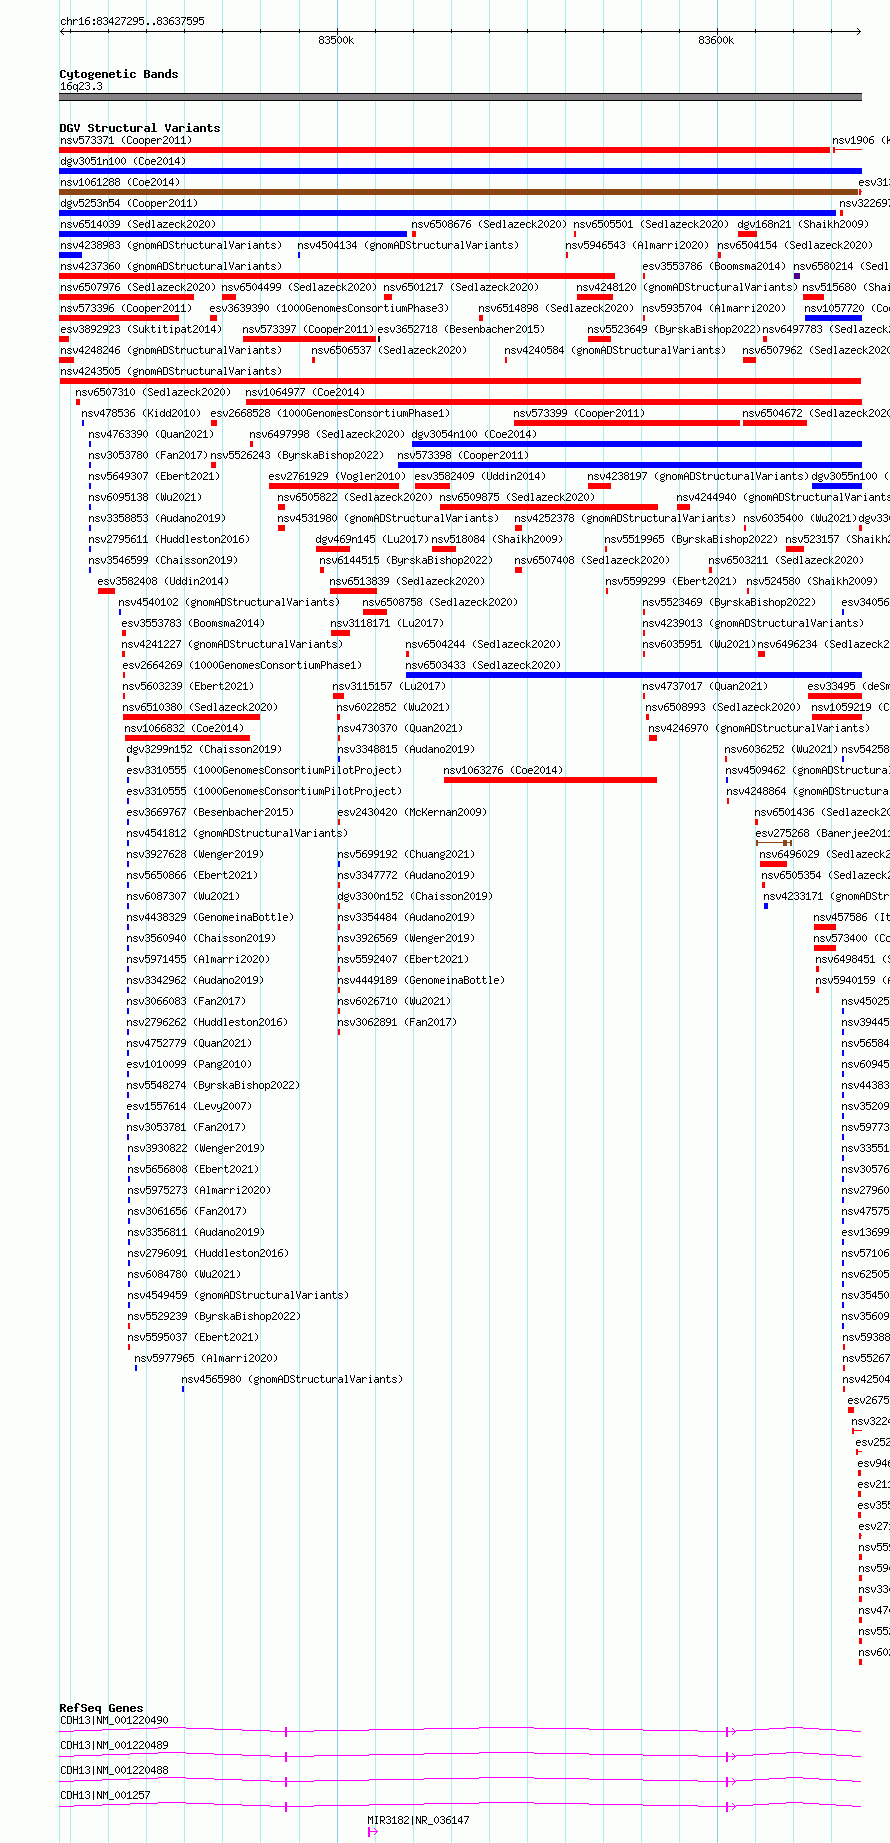890x1843 pixels.
Task: Open gene CDH13|NM_001220490
Action: pyautogui.click(x=114, y=1720)
